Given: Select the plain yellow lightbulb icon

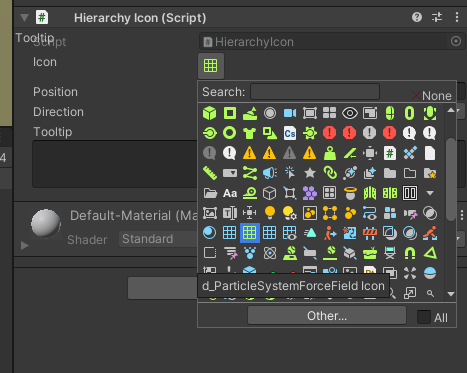Looking at the screenshot, I should pyautogui.click(x=270, y=213).
